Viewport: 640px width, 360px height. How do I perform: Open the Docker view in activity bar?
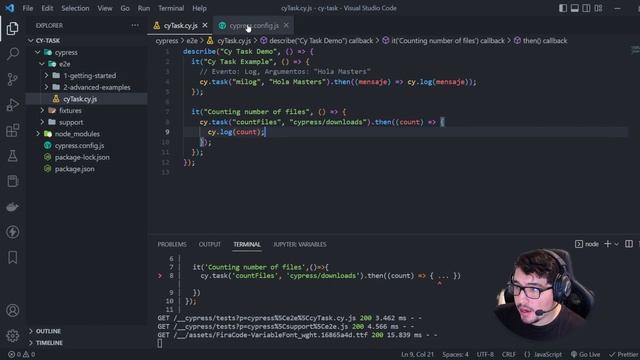[x=12, y=207]
